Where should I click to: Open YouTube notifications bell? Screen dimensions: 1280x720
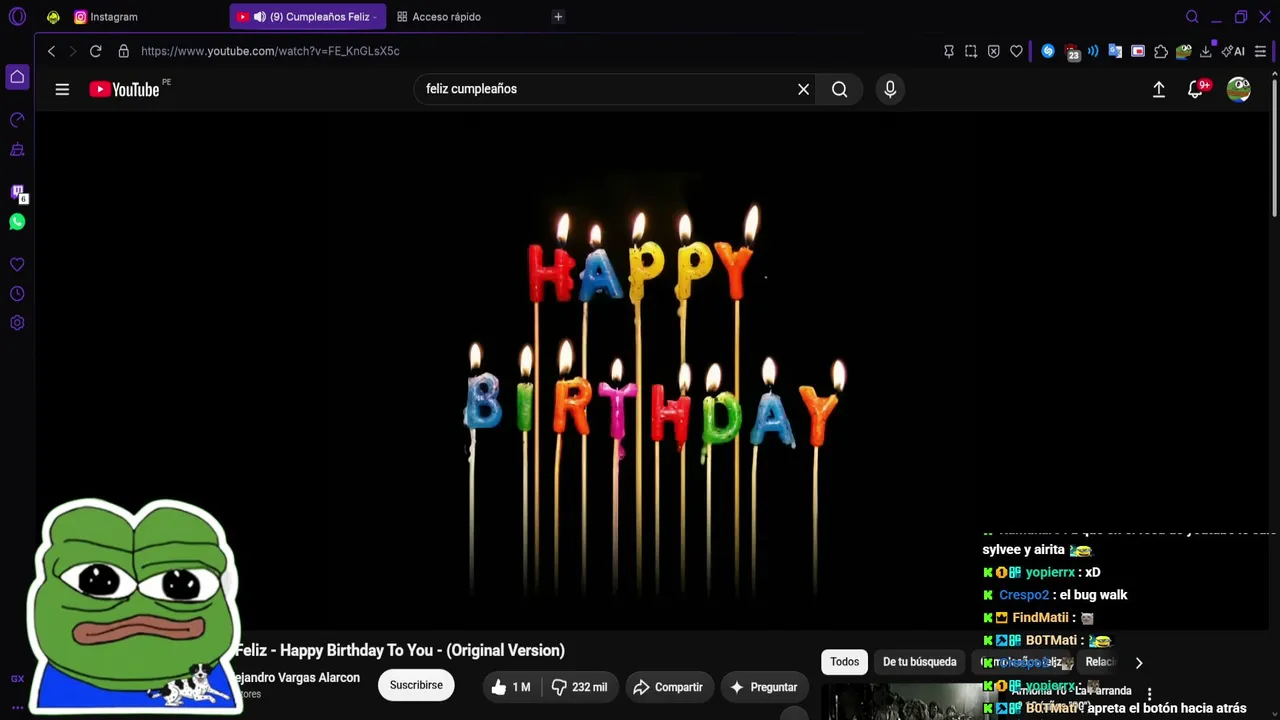1196,89
